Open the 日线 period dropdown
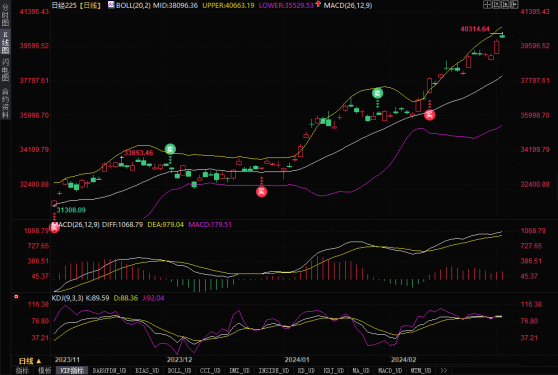 point(30,361)
